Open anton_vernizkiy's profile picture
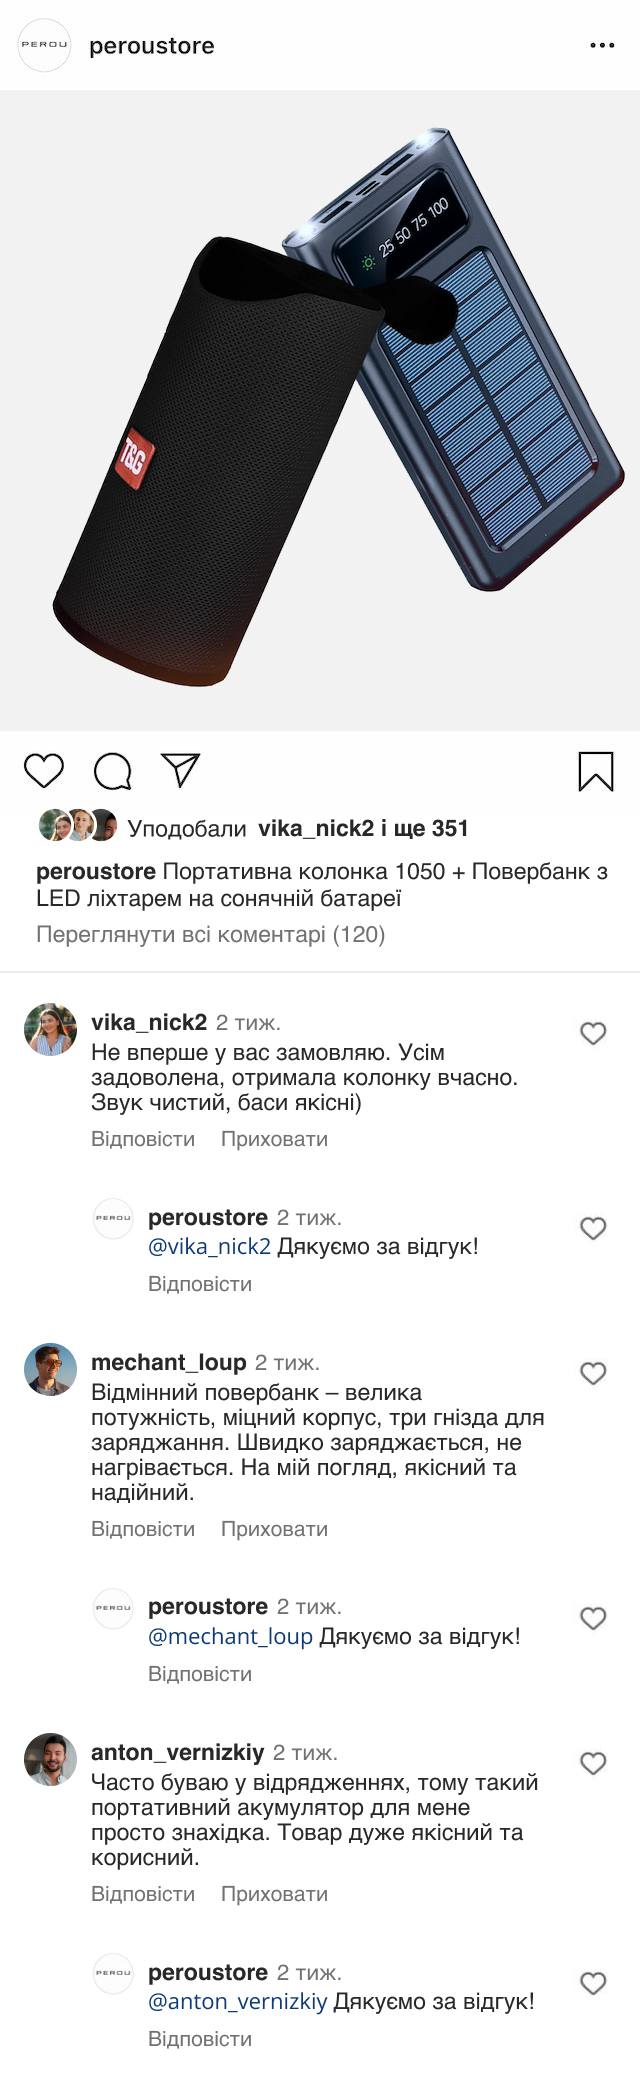This screenshot has width=640, height=2075. pyautogui.click(x=50, y=1760)
